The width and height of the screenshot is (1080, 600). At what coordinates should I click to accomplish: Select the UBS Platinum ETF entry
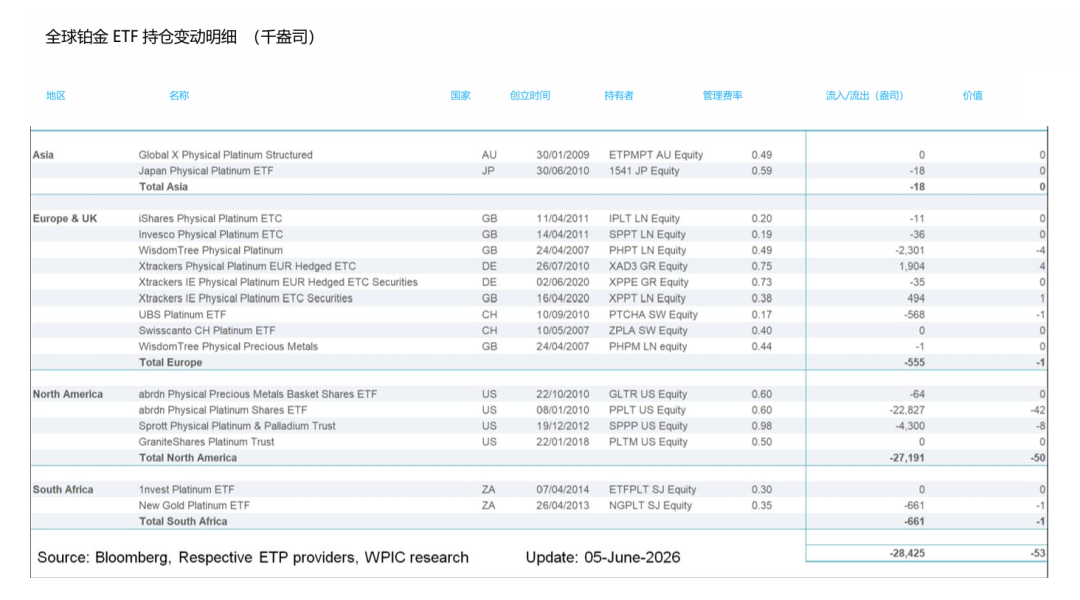point(182,314)
